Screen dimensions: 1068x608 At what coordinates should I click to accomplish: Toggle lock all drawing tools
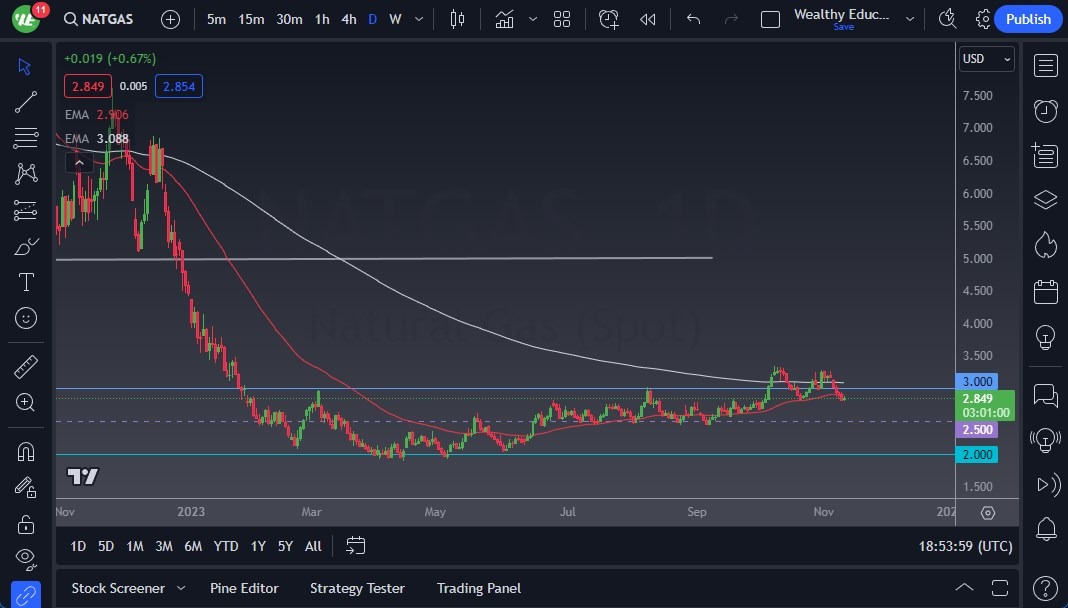26,523
